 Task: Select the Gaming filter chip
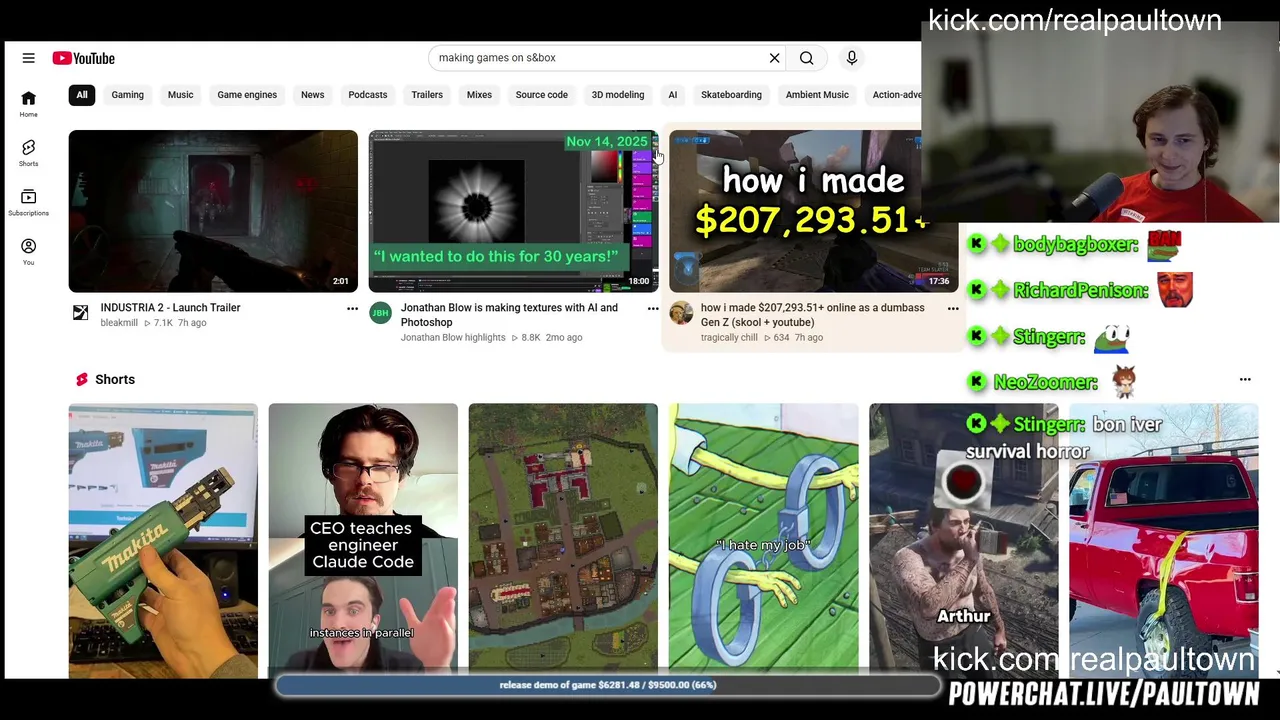click(128, 95)
